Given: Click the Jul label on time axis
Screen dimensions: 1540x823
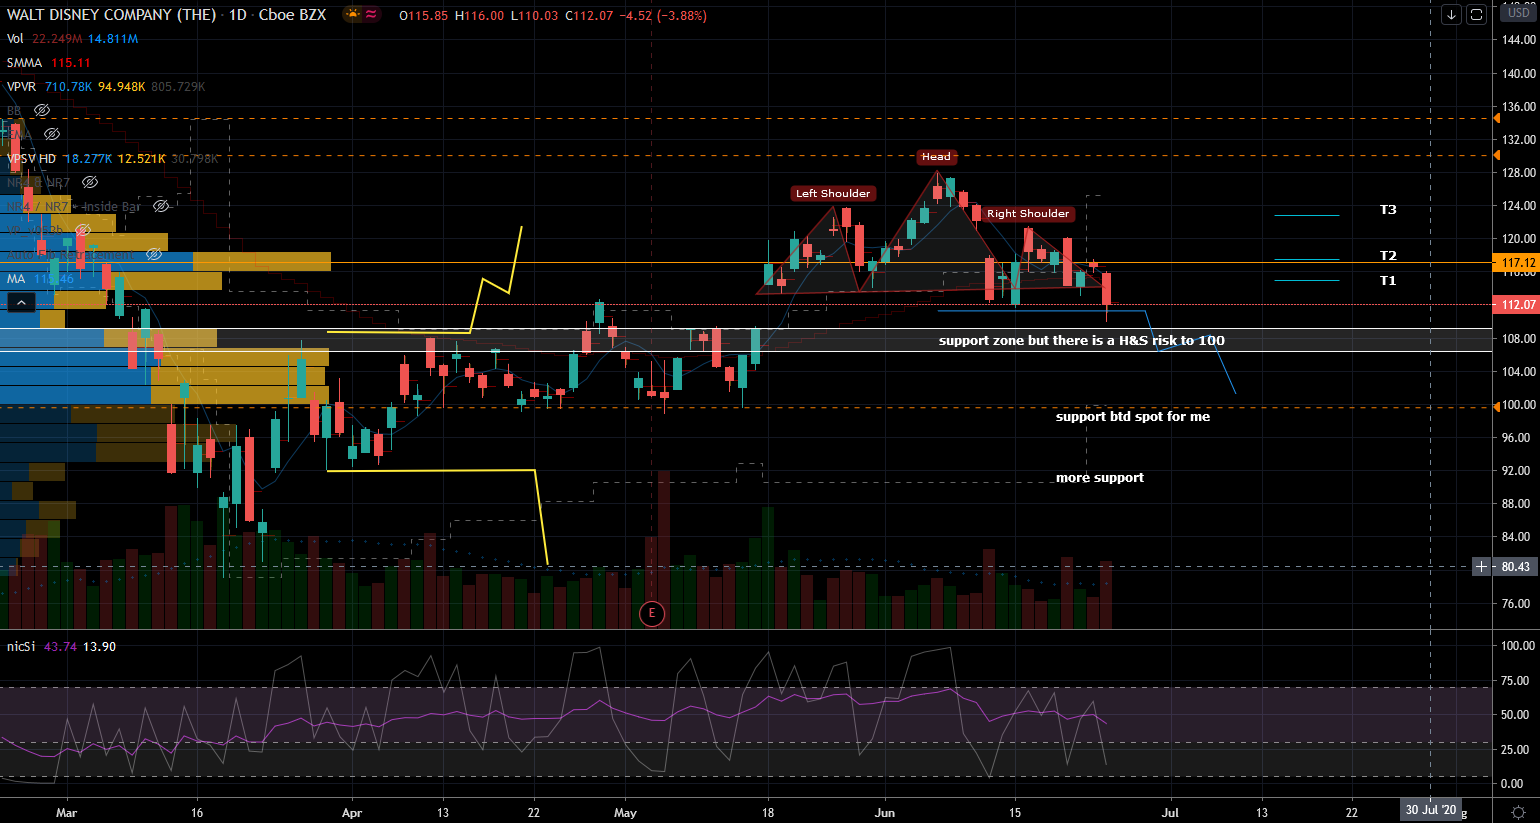Looking at the screenshot, I should click(1170, 813).
